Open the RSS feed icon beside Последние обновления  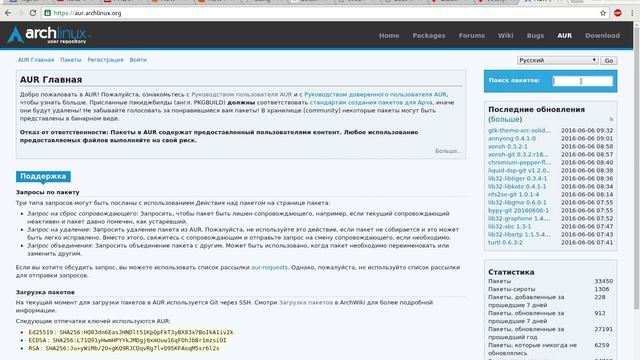click(611, 119)
